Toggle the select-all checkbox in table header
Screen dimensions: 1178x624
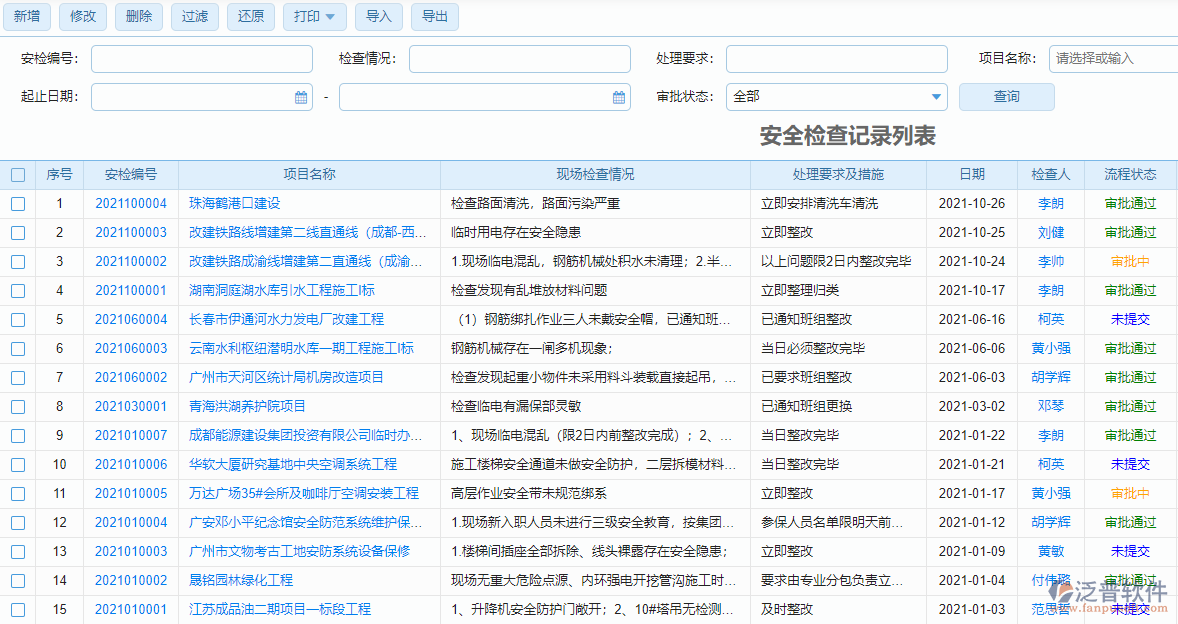17,174
